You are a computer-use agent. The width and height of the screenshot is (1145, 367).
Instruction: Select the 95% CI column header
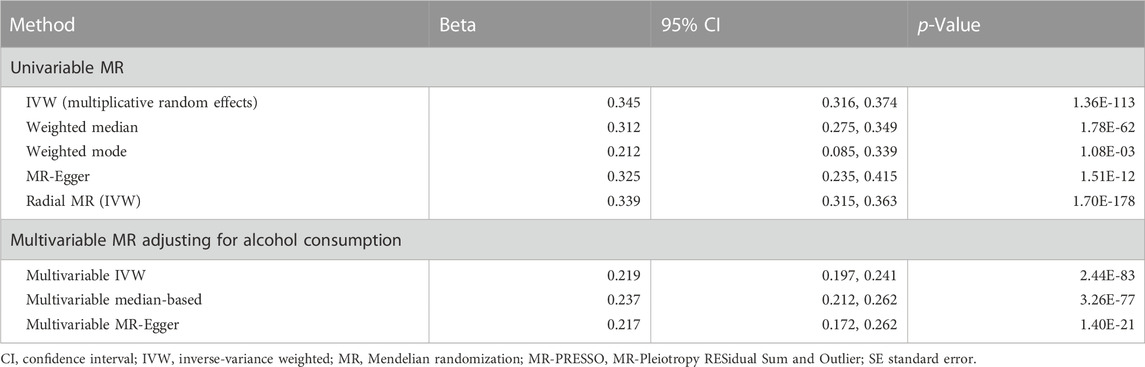[x=688, y=25]
